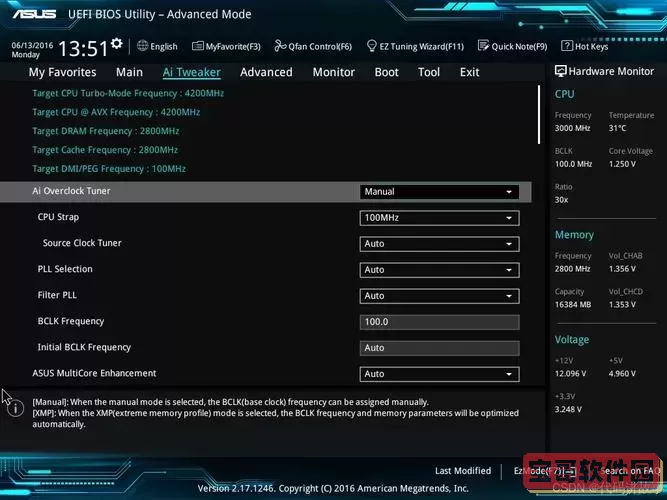Select the Filter PLL label
Screen dimensions: 667x500
click(x=57, y=295)
